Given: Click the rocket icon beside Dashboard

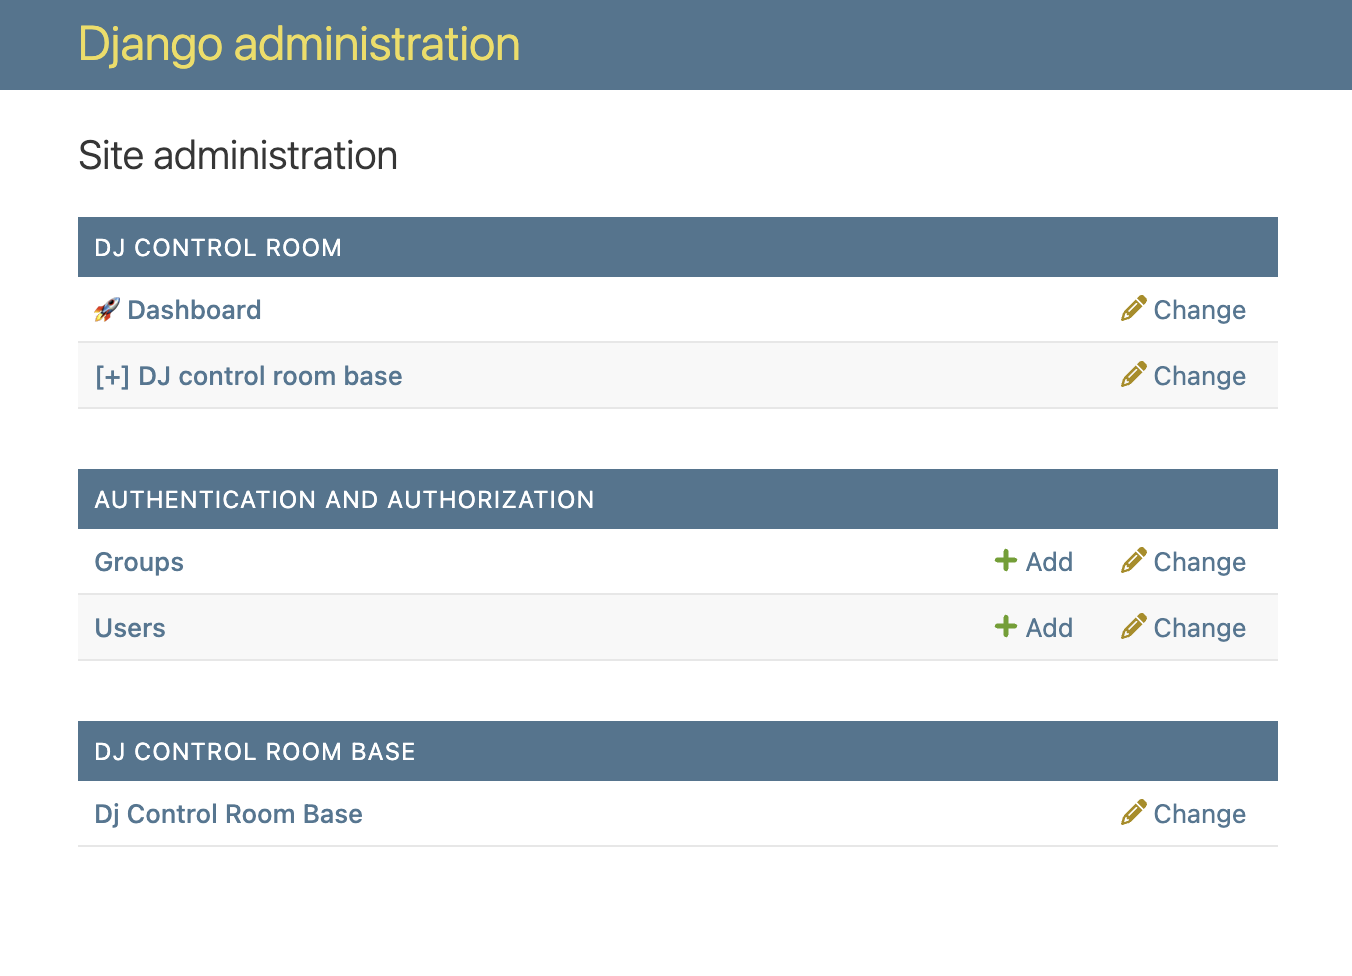Looking at the screenshot, I should [107, 310].
